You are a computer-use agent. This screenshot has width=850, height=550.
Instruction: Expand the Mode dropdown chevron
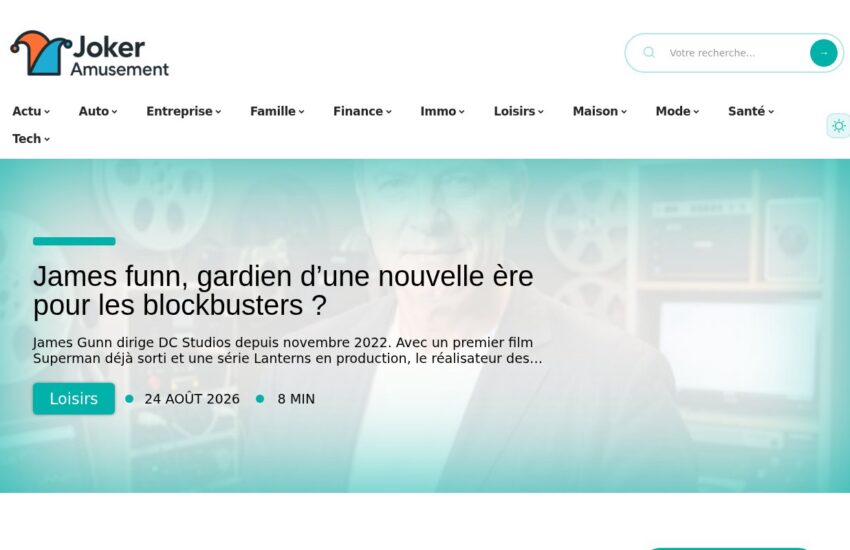696,112
